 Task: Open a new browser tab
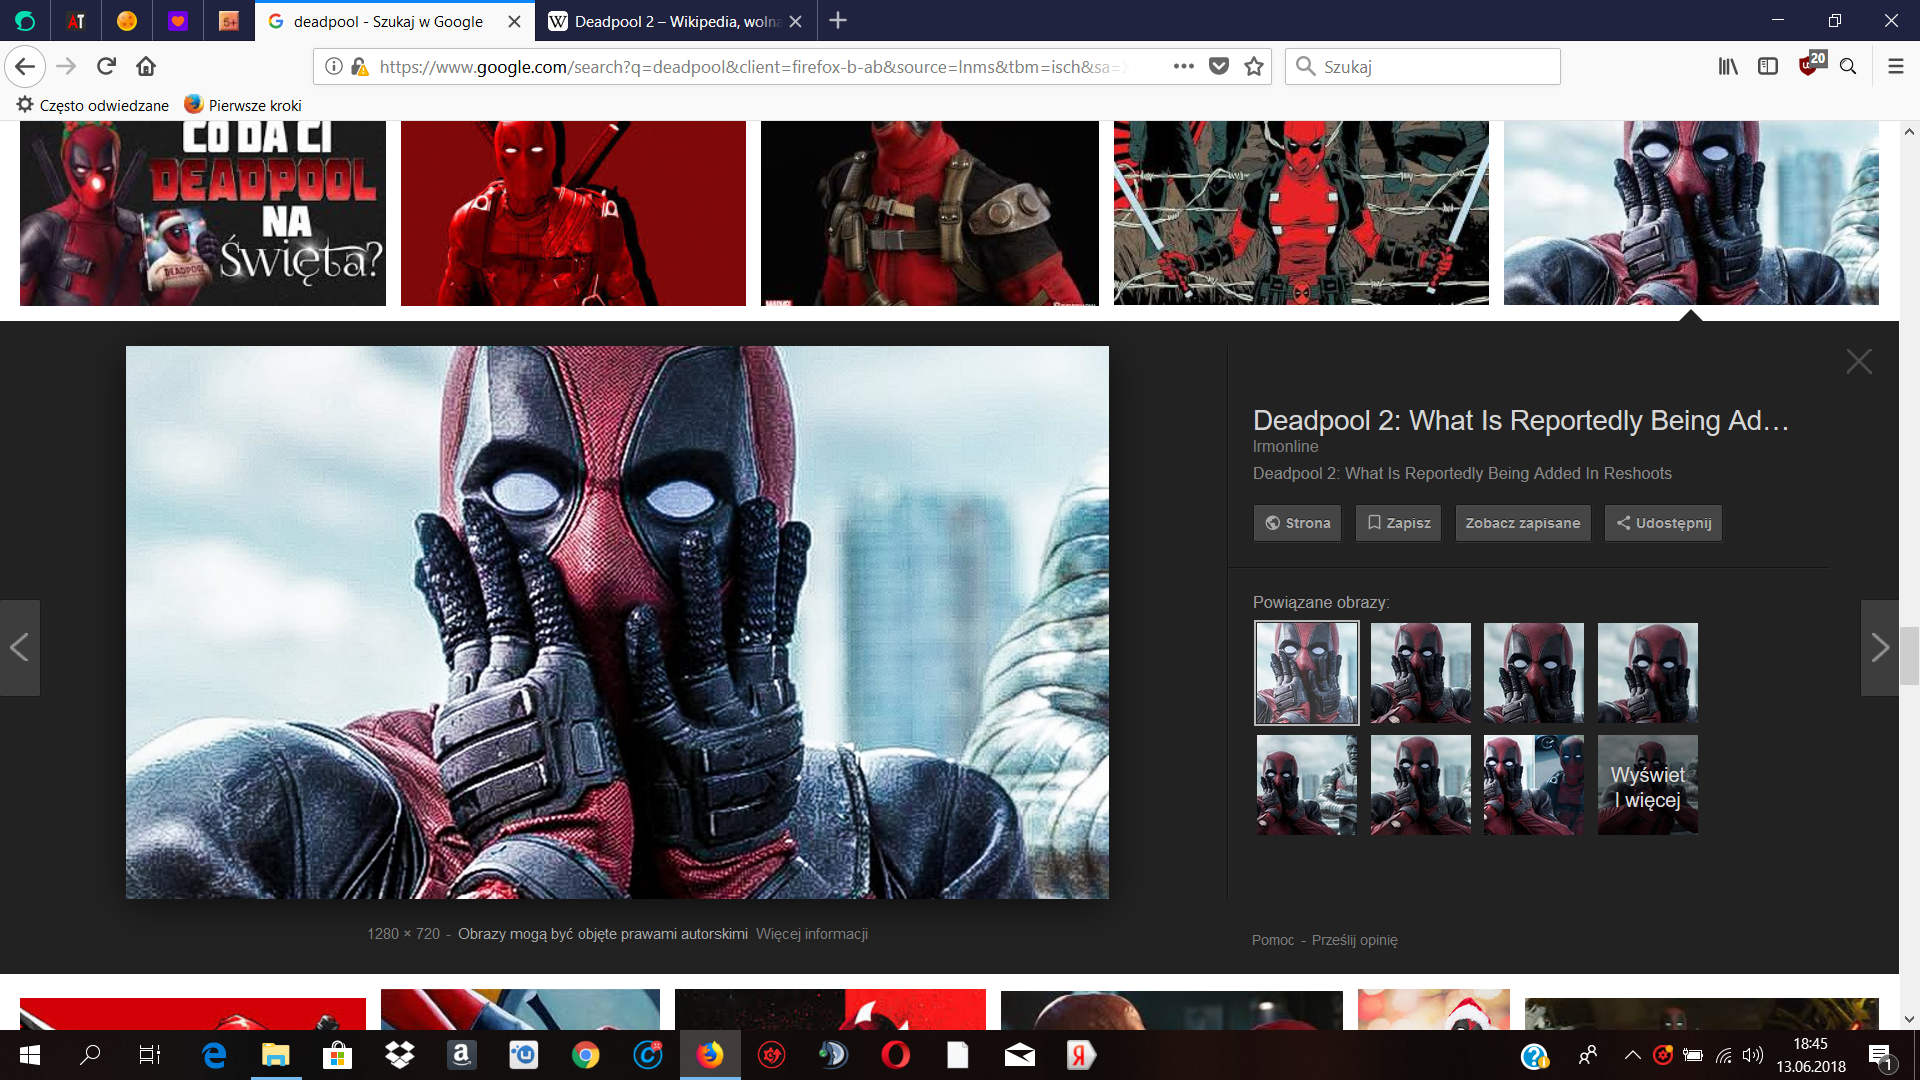(x=838, y=20)
